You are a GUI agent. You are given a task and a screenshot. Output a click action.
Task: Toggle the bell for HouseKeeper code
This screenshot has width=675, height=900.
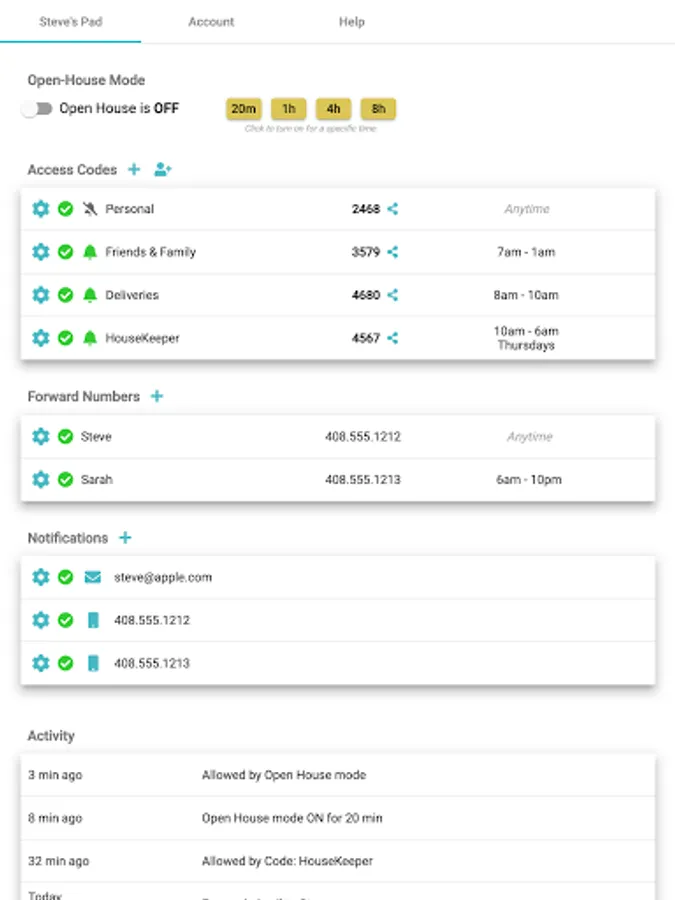(x=90, y=338)
